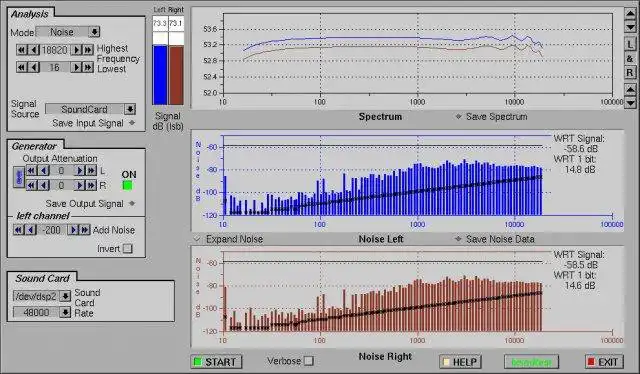This screenshot has width=640, height=374.
Task: Increase Highest Frequency with single-right arrow
Action: (76, 50)
